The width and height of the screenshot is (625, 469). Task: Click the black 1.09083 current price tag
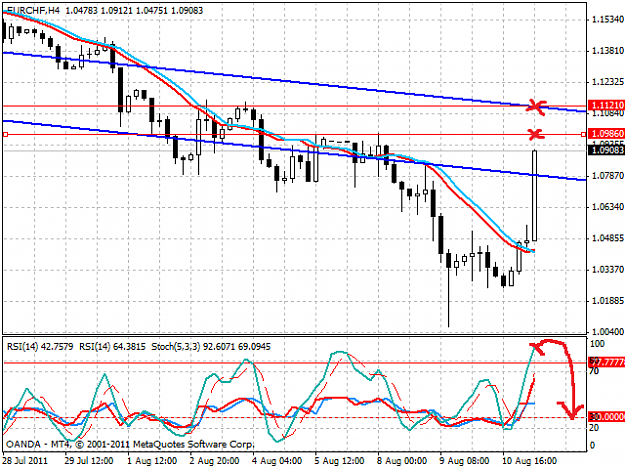607,150
